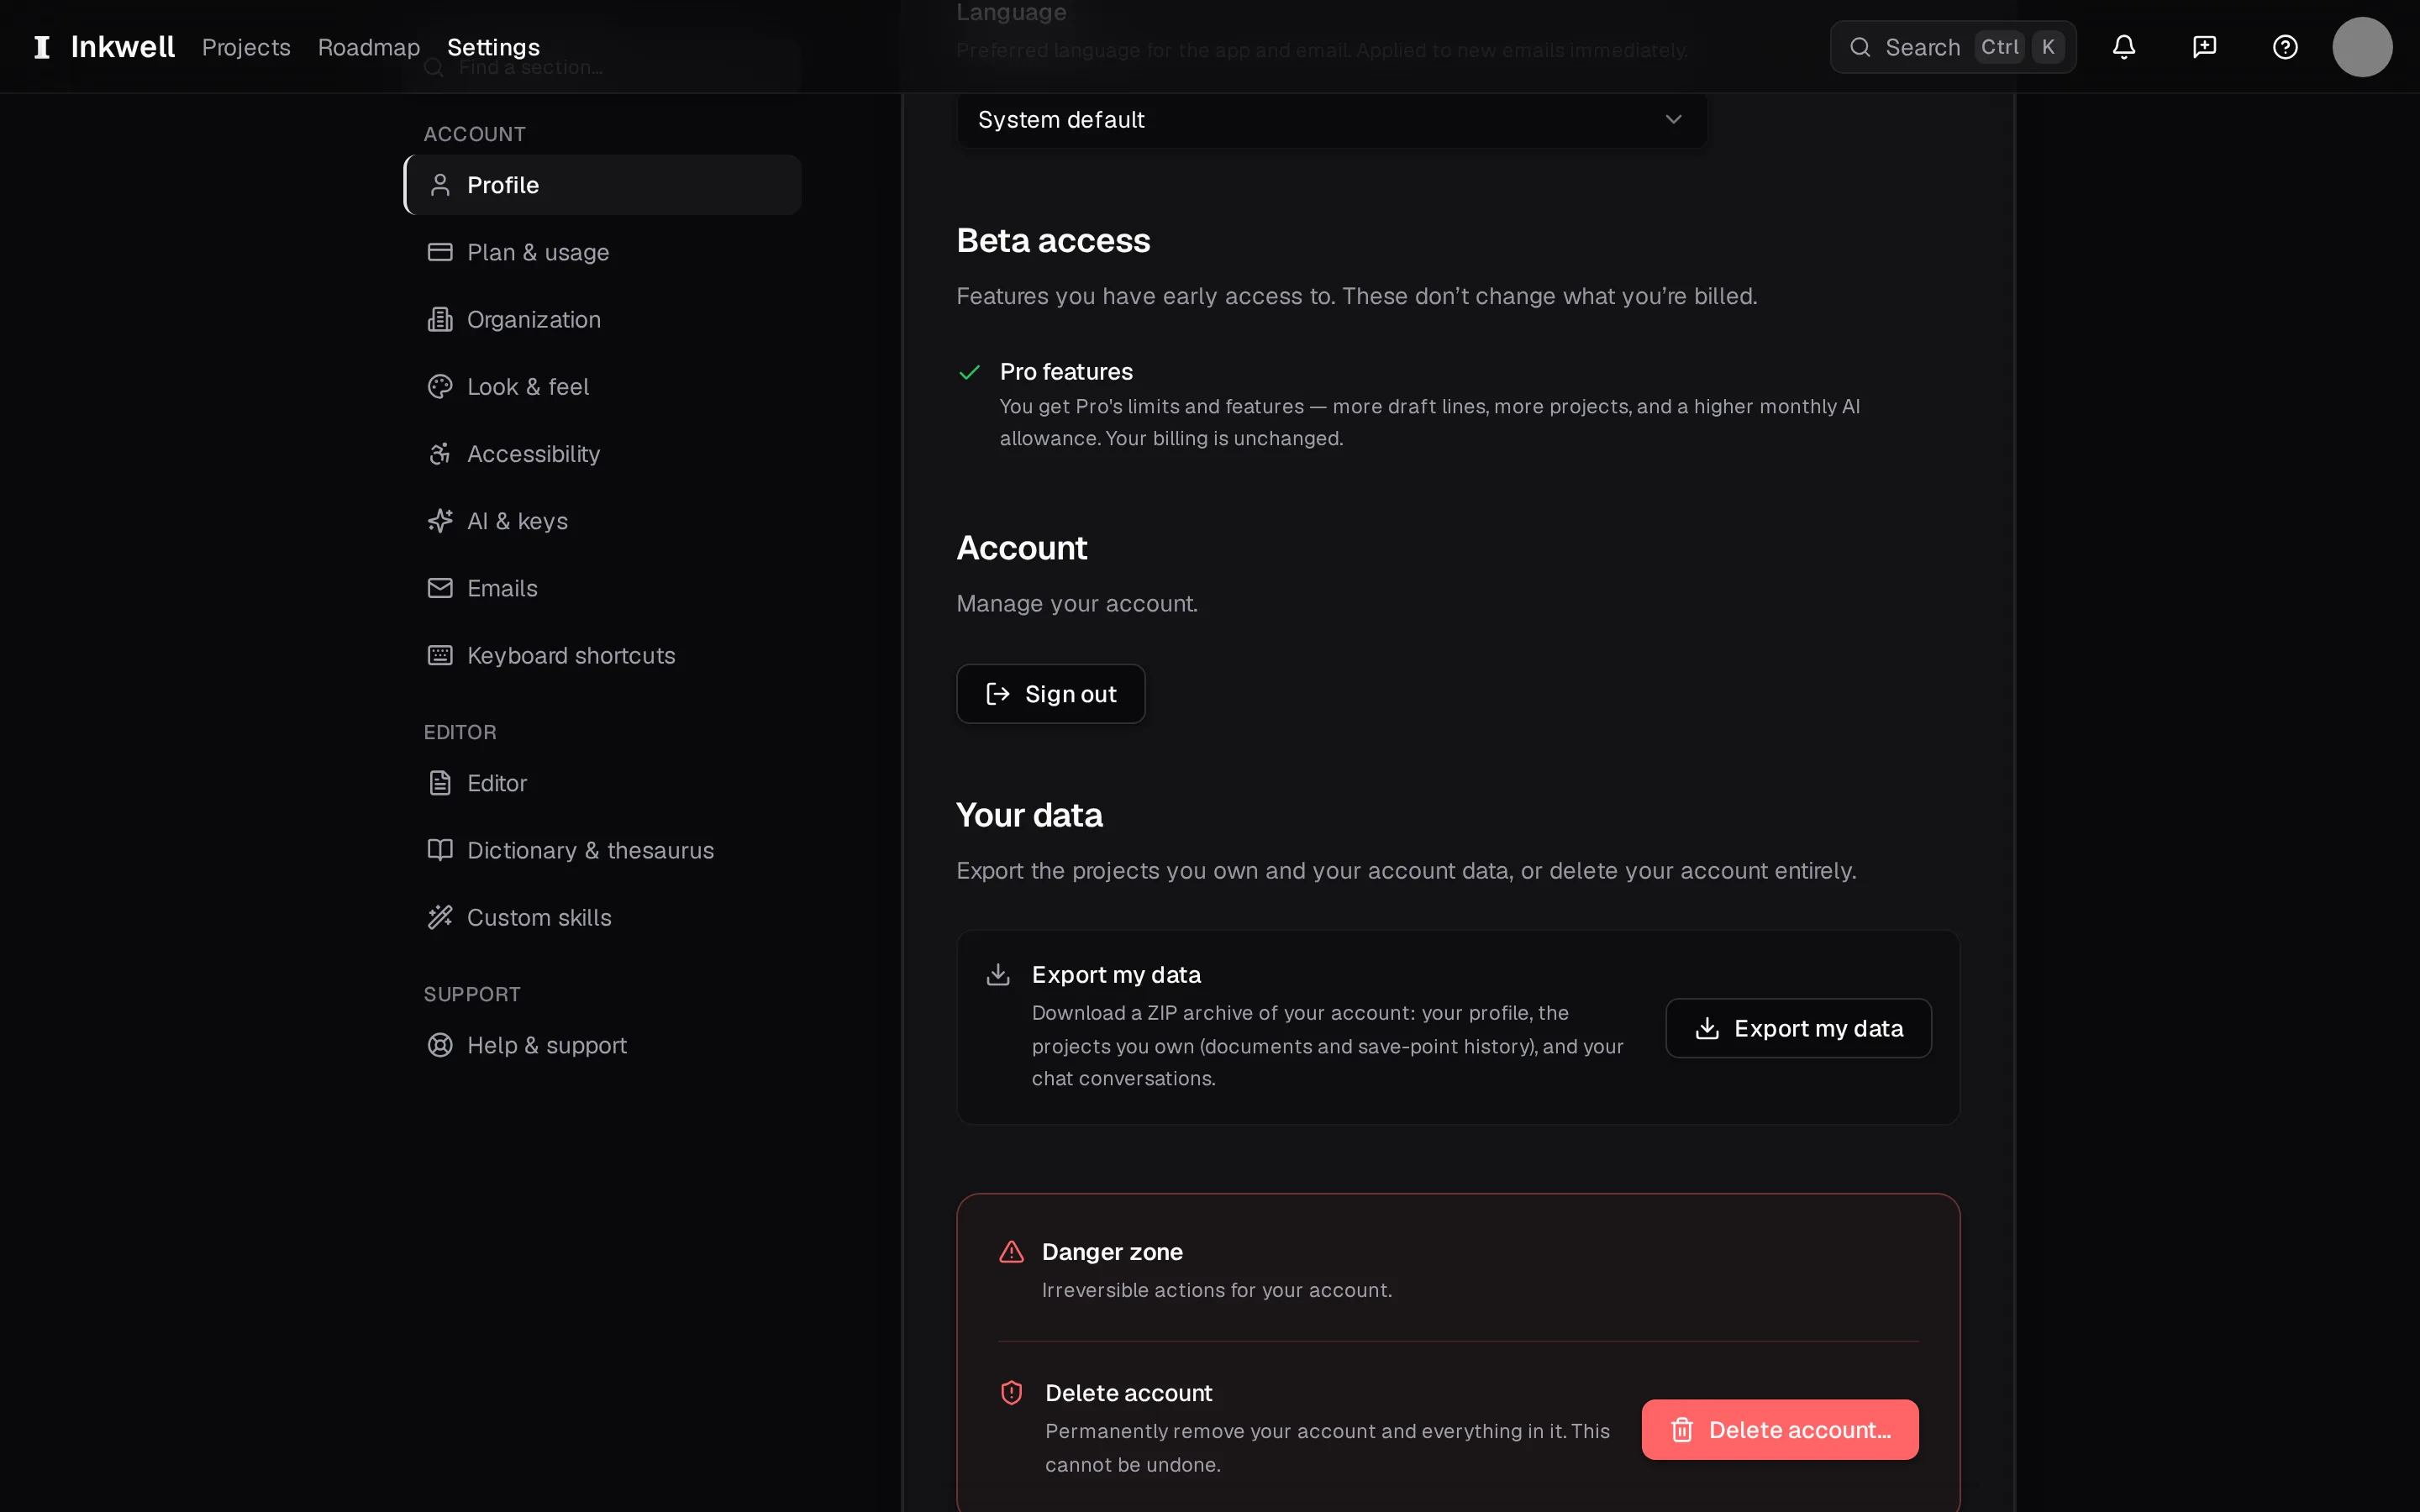Open the user avatar menu
The image size is (2420, 1512).
point(2362,47)
